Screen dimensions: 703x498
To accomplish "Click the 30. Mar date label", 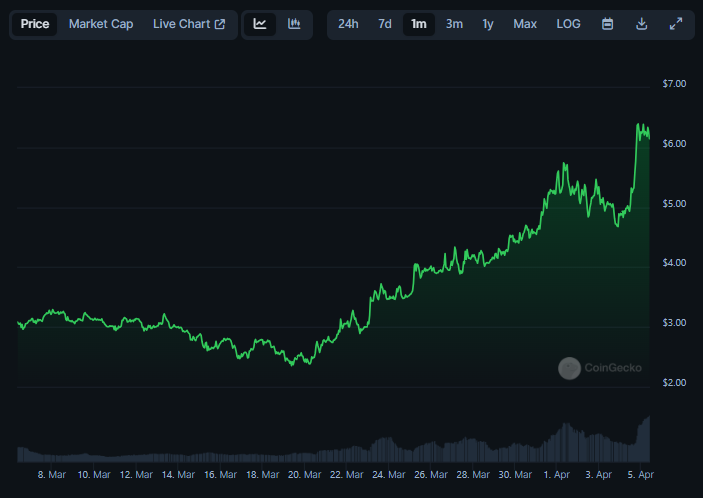I will coord(515,475).
